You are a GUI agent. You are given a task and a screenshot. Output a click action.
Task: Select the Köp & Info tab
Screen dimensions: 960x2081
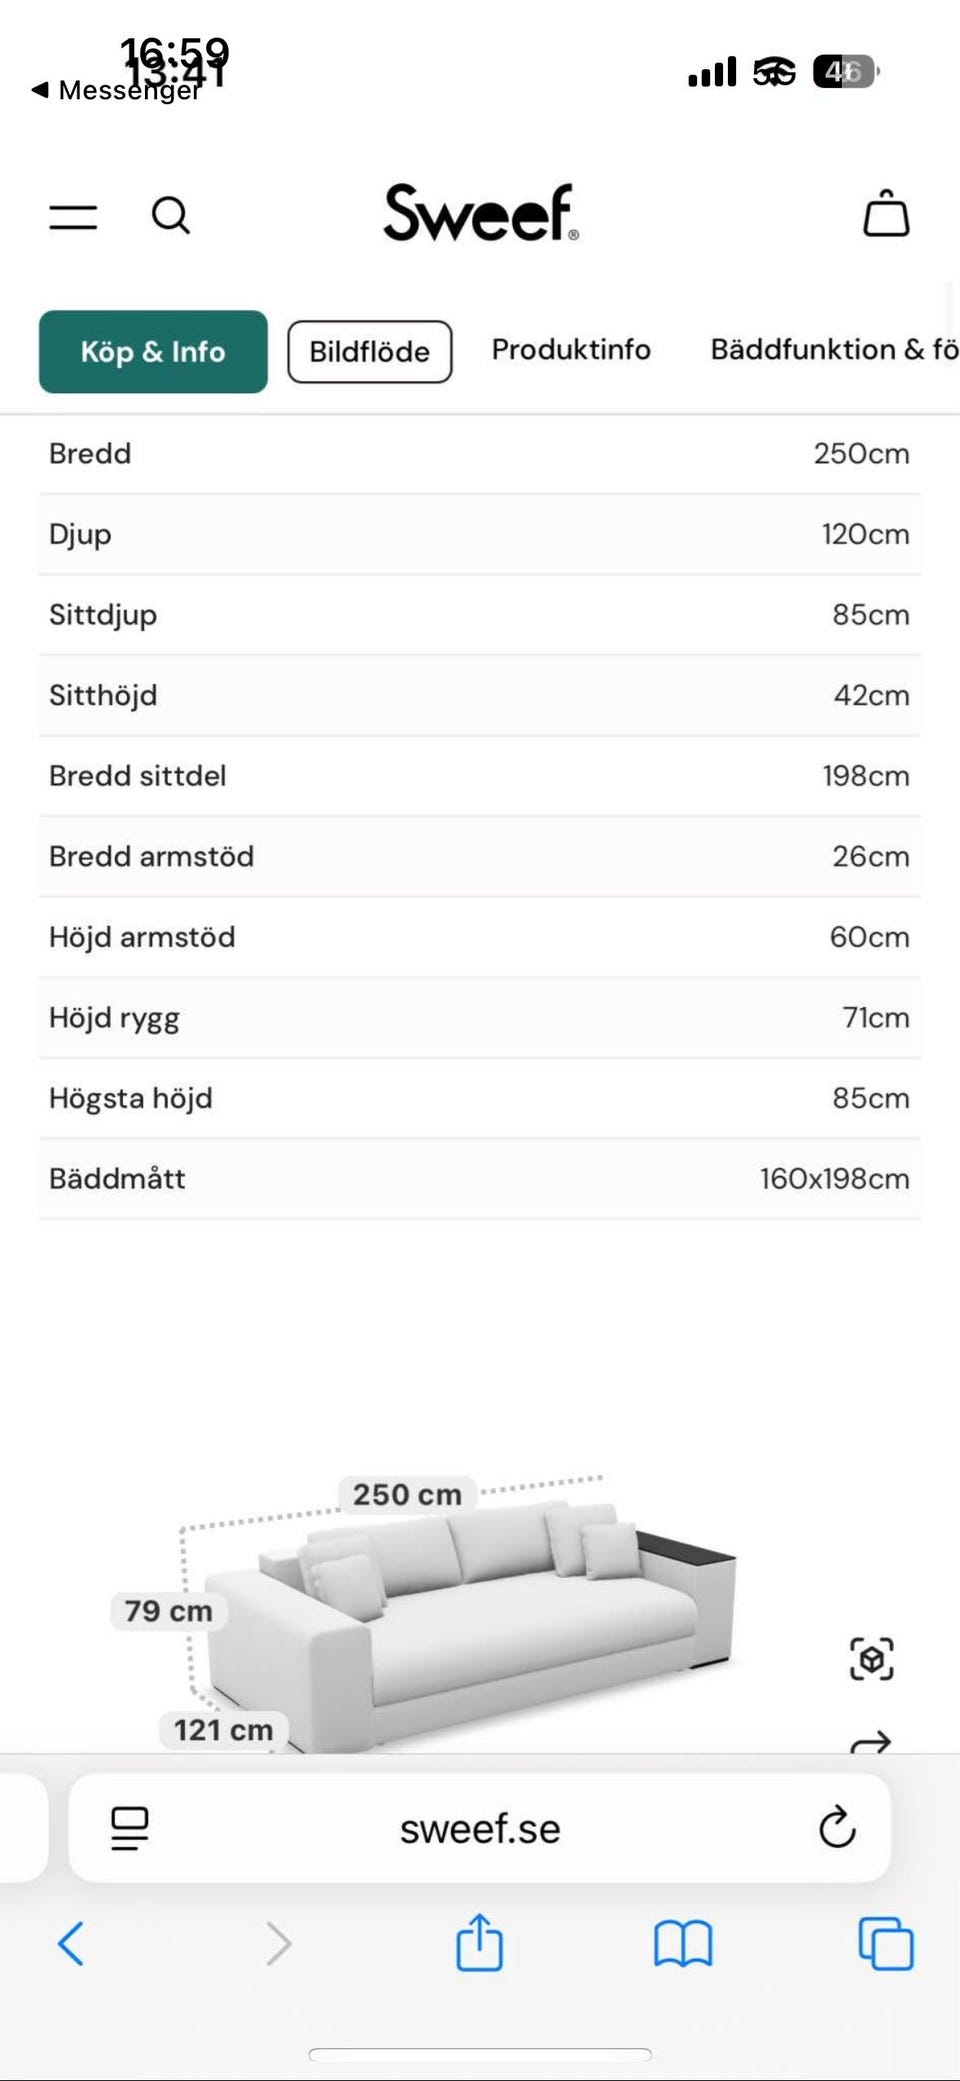tap(153, 352)
